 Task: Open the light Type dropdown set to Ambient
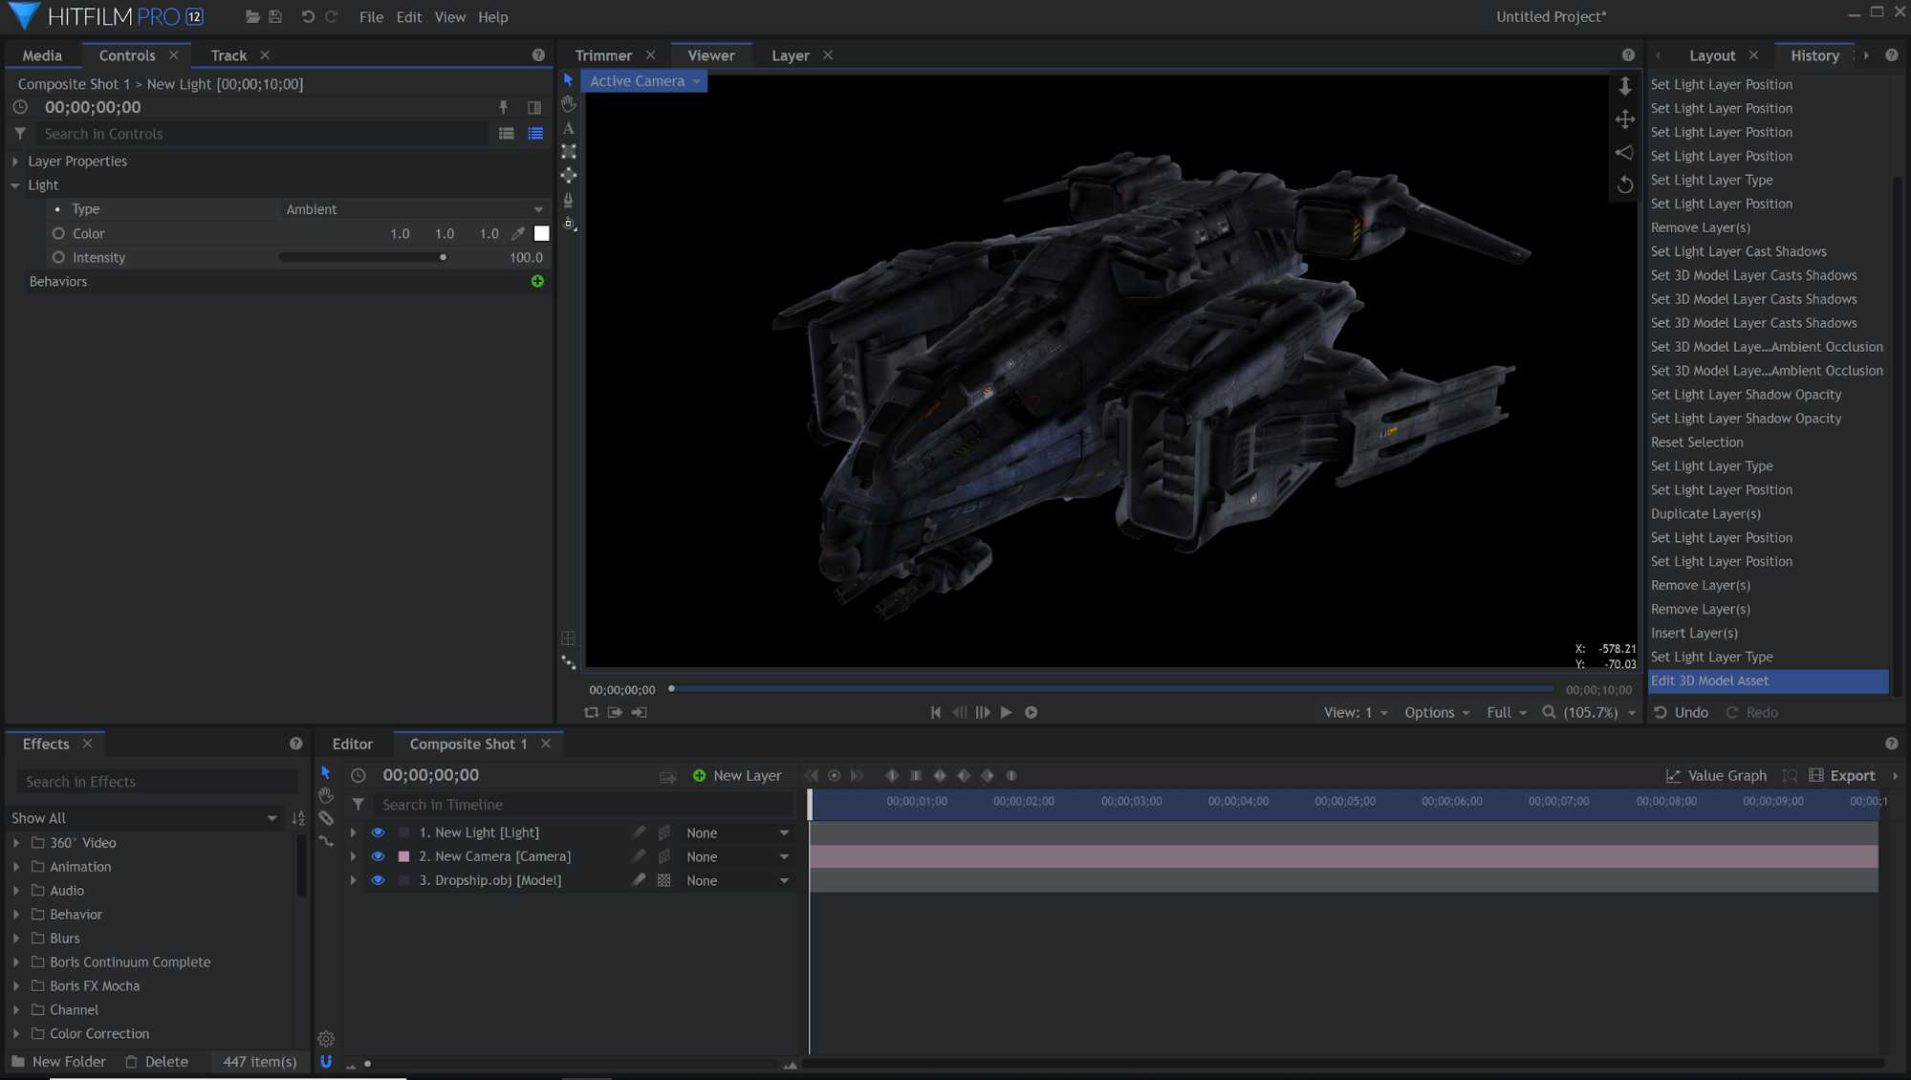coord(414,209)
